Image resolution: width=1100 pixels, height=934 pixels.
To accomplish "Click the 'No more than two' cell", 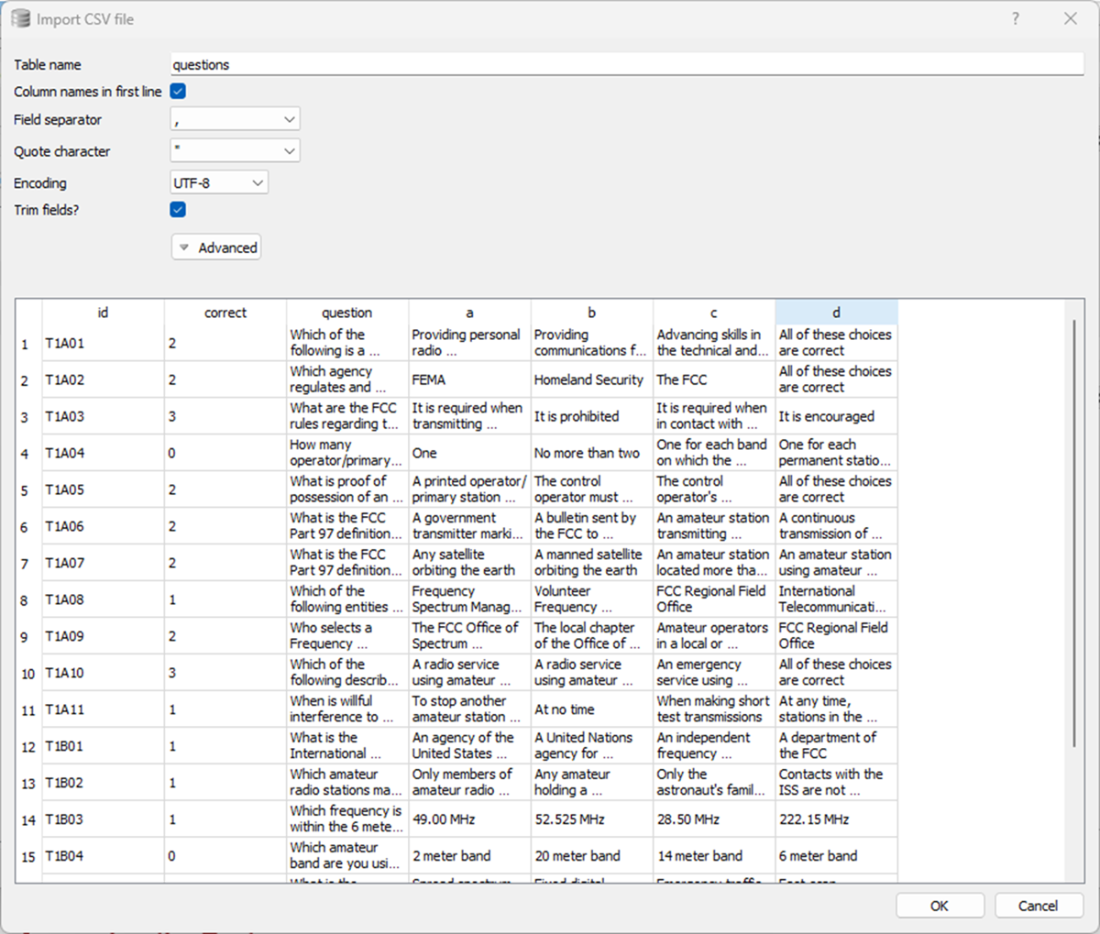I will pos(591,453).
